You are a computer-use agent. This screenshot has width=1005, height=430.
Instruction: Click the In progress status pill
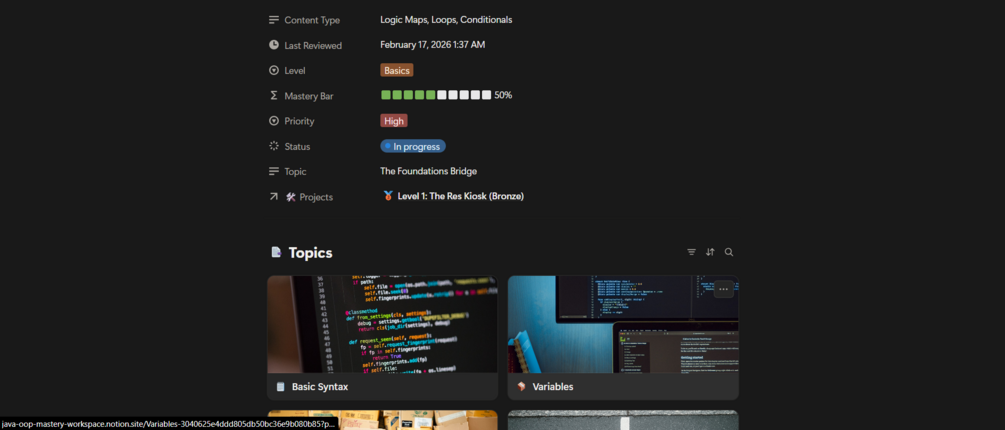(x=413, y=146)
